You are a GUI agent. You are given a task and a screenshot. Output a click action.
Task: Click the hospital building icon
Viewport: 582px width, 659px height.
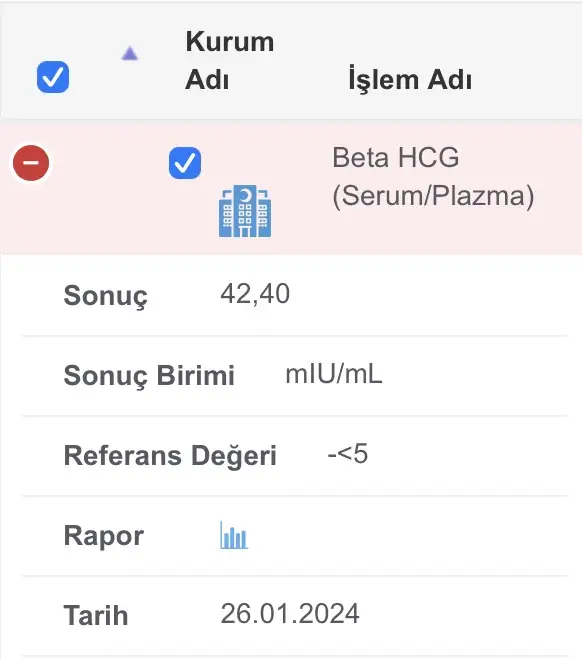(245, 211)
